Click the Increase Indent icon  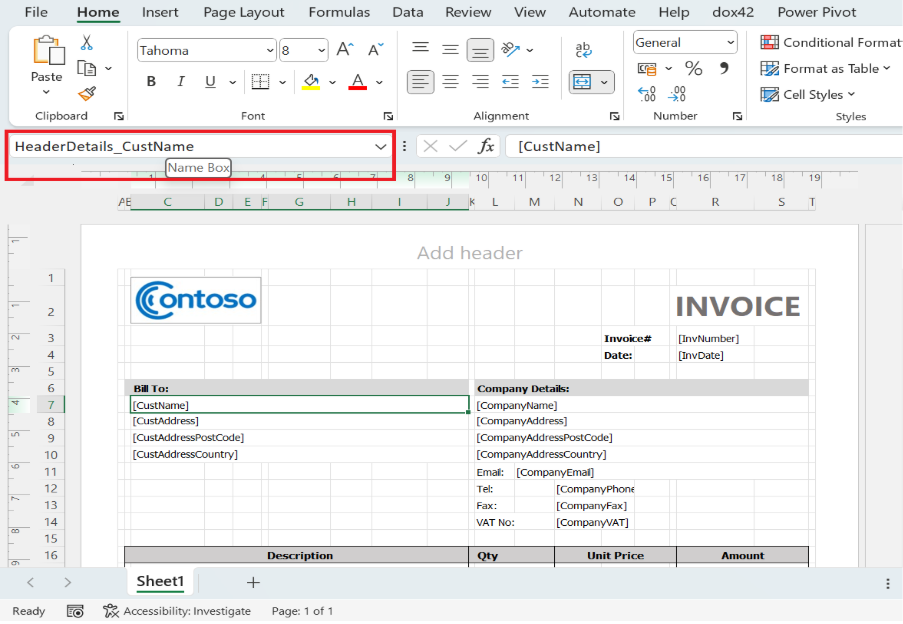[540, 82]
